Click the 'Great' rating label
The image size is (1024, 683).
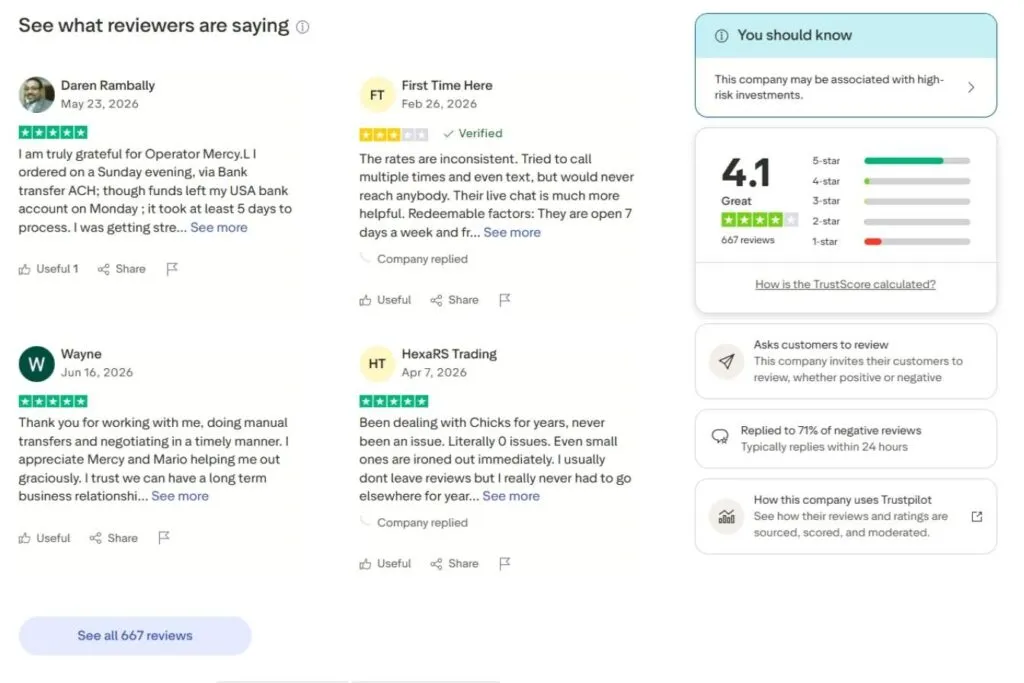coord(736,201)
